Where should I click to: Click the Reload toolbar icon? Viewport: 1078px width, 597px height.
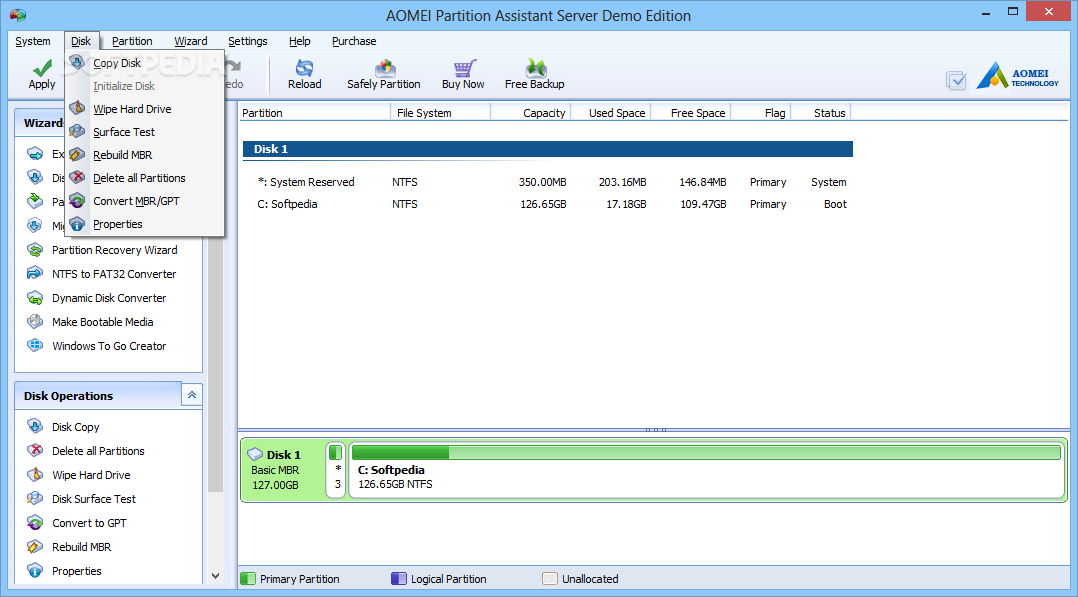click(304, 67)
